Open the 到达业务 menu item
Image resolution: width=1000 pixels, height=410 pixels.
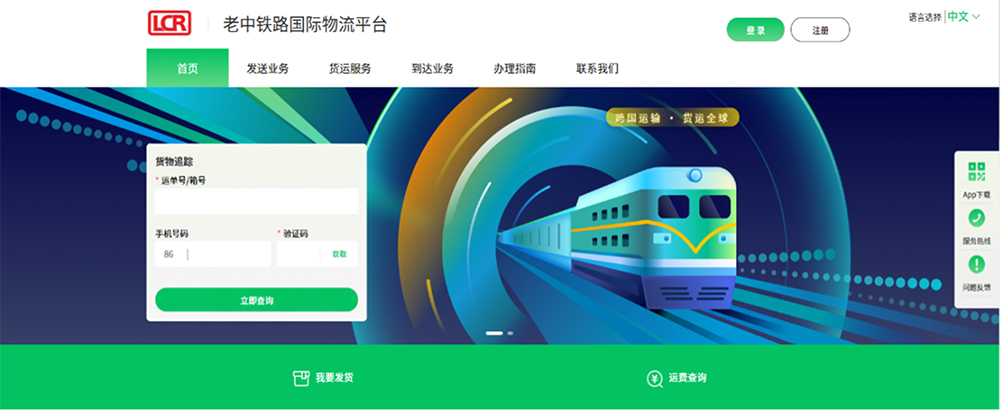pos(432,69)
